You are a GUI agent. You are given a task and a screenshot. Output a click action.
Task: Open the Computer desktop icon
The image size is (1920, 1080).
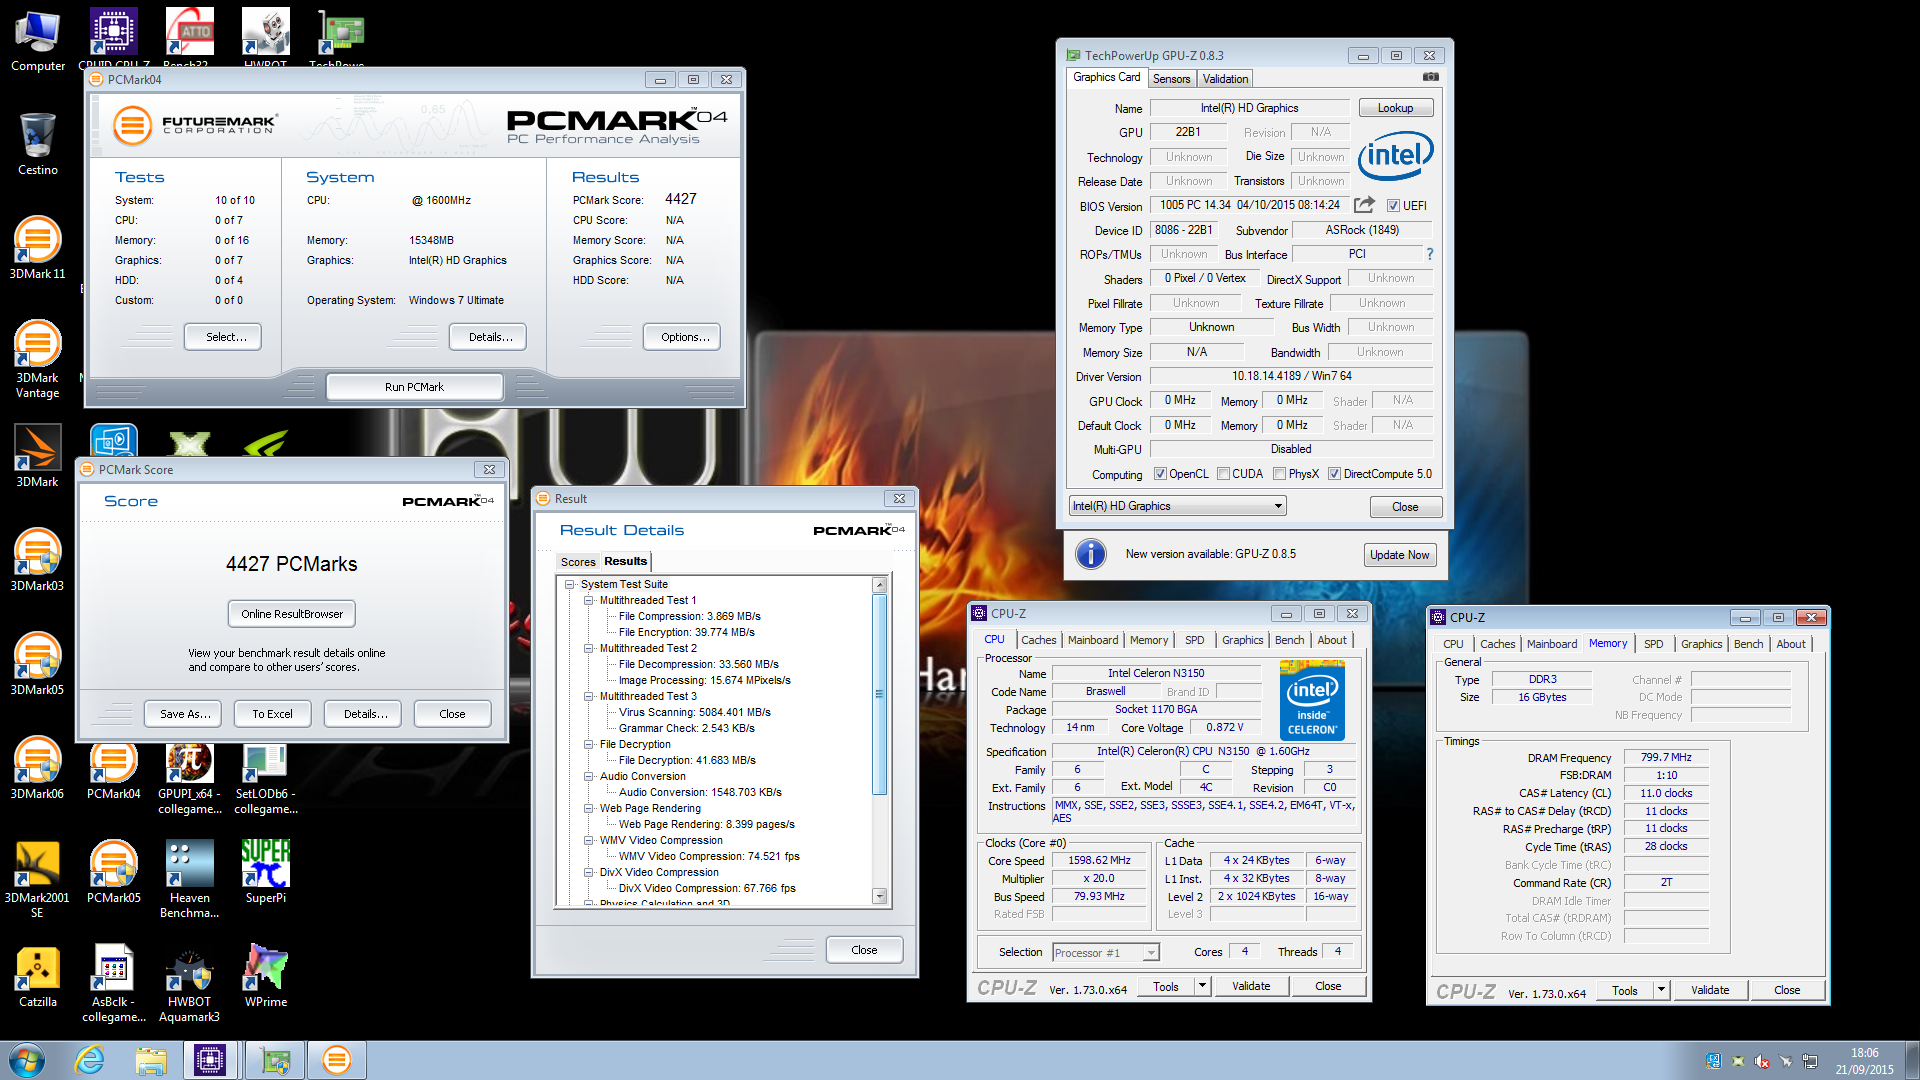(x=38, y=42)
